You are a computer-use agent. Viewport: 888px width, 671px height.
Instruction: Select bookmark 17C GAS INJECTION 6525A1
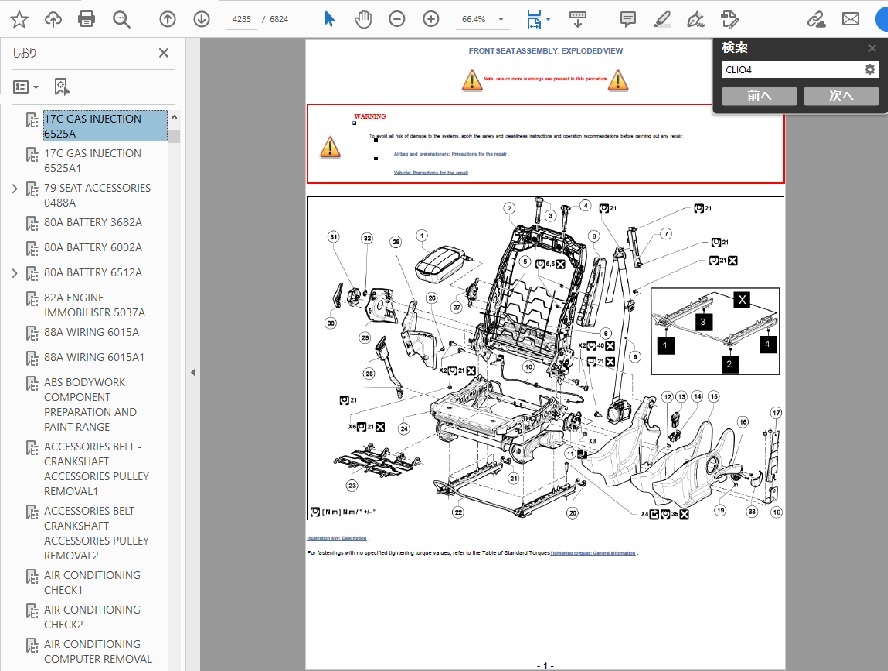[x=93, y=160]
